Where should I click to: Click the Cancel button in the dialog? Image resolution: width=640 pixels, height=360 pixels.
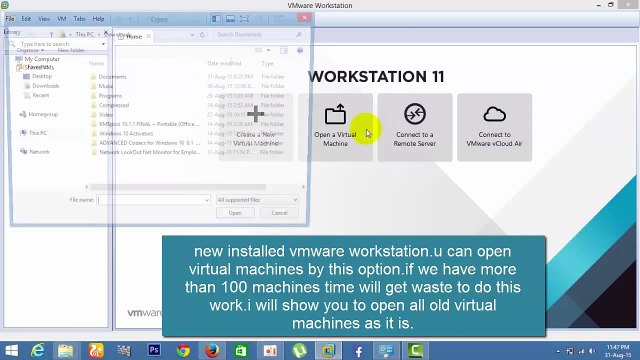[x=279, y=213]
